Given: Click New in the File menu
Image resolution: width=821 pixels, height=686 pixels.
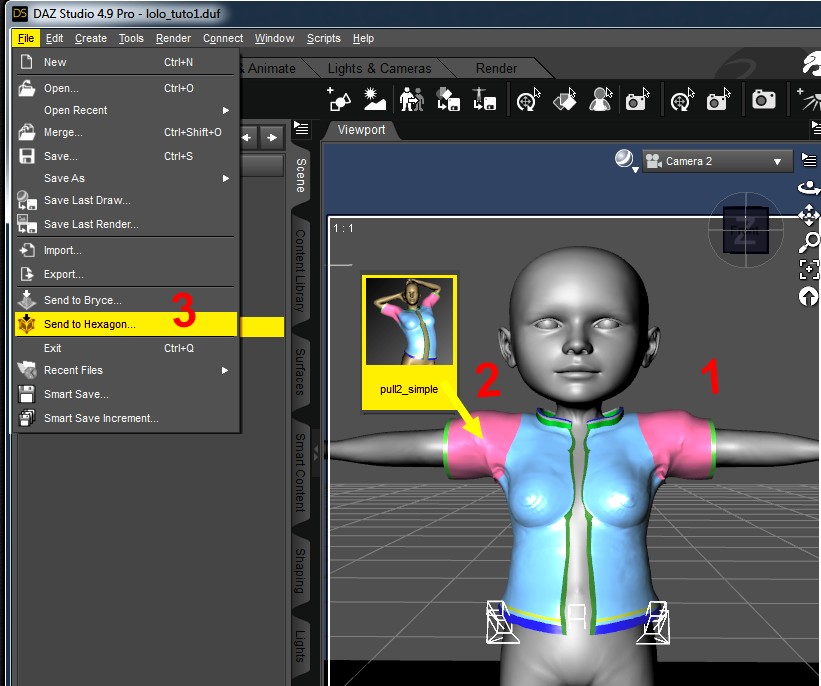Looking at the screenshot, I should pos(126,62).
